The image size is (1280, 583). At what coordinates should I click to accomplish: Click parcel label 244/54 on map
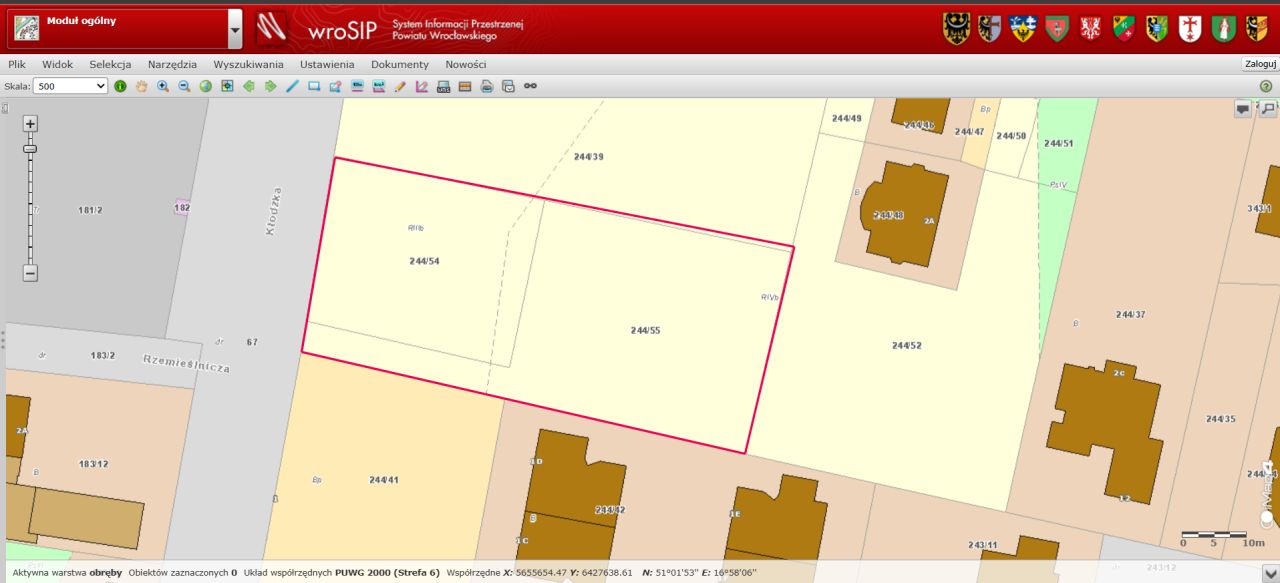(x=424, y=261)
